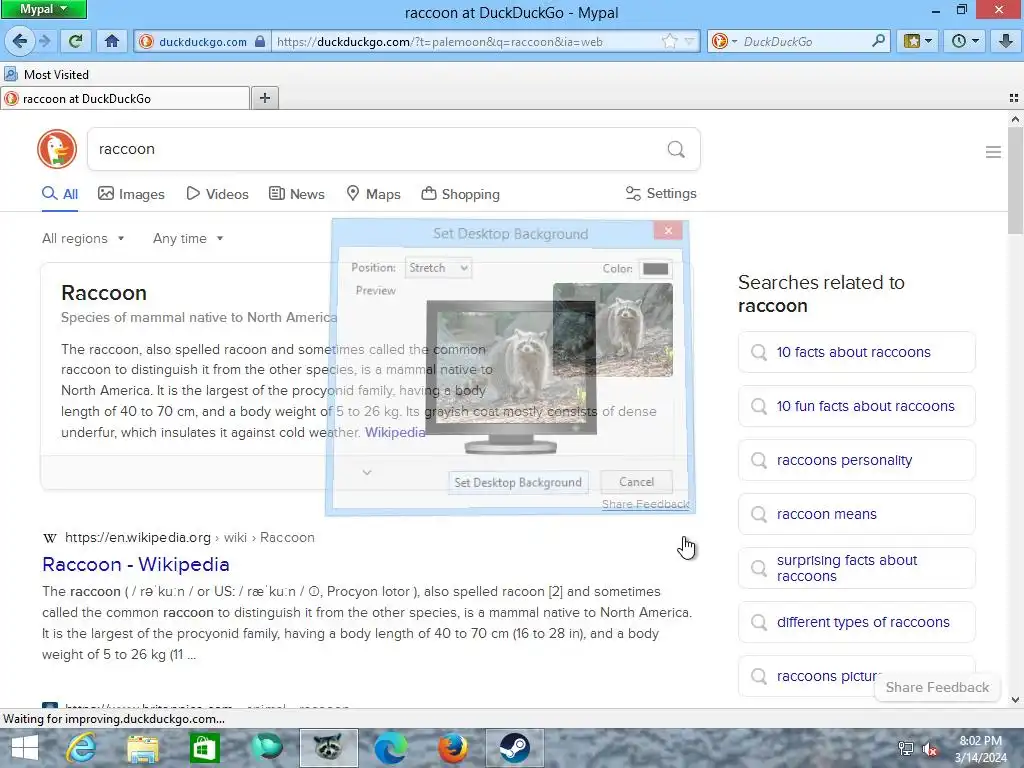The image size is (1024, 768).
Task: Open the tab groups grid icon
Action: 1014,98
